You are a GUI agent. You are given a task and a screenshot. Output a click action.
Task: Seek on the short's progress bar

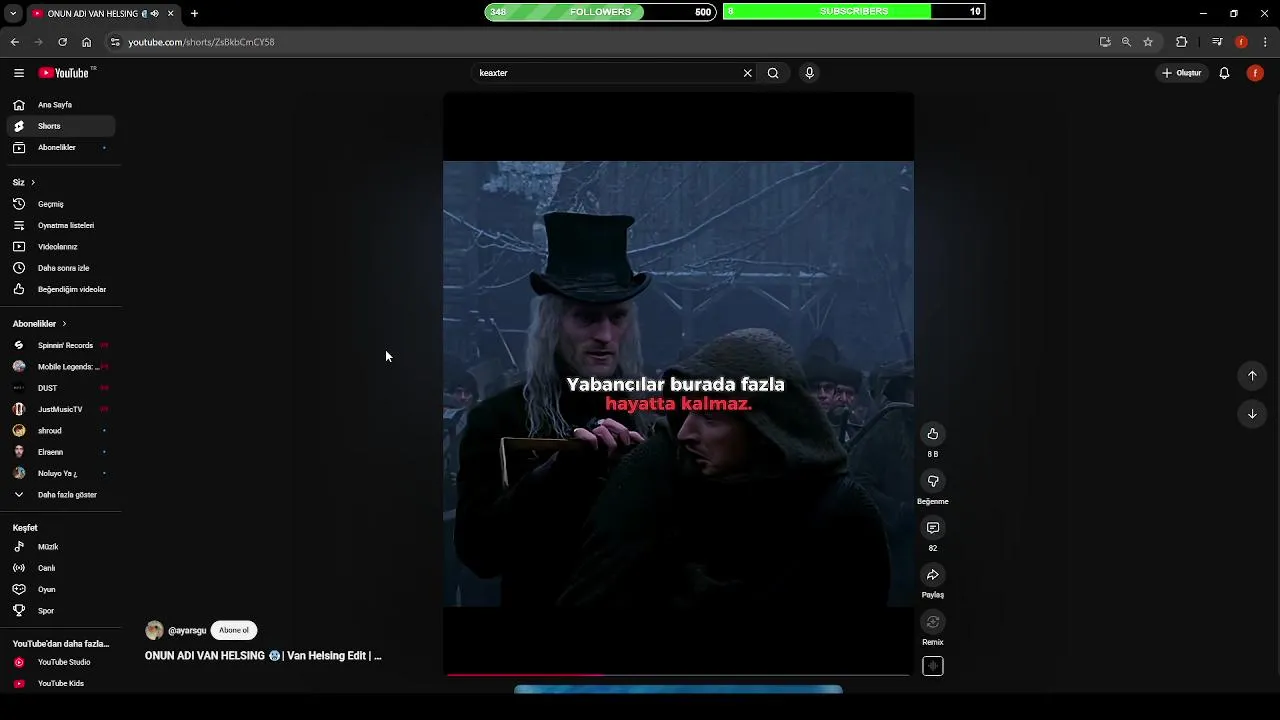point(678,675)
